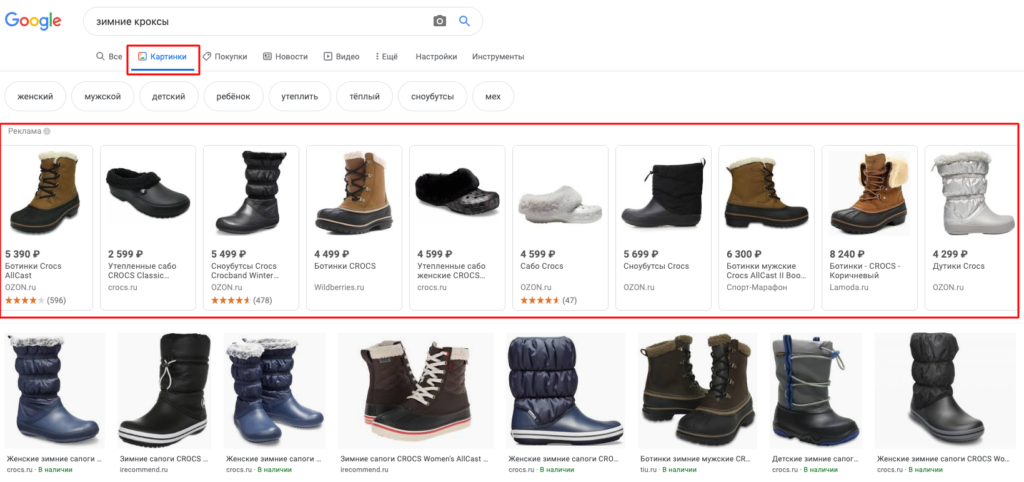This screenshot has height=482, width=1024.
Task: Click the Google logo
Action: coord(33,21)
